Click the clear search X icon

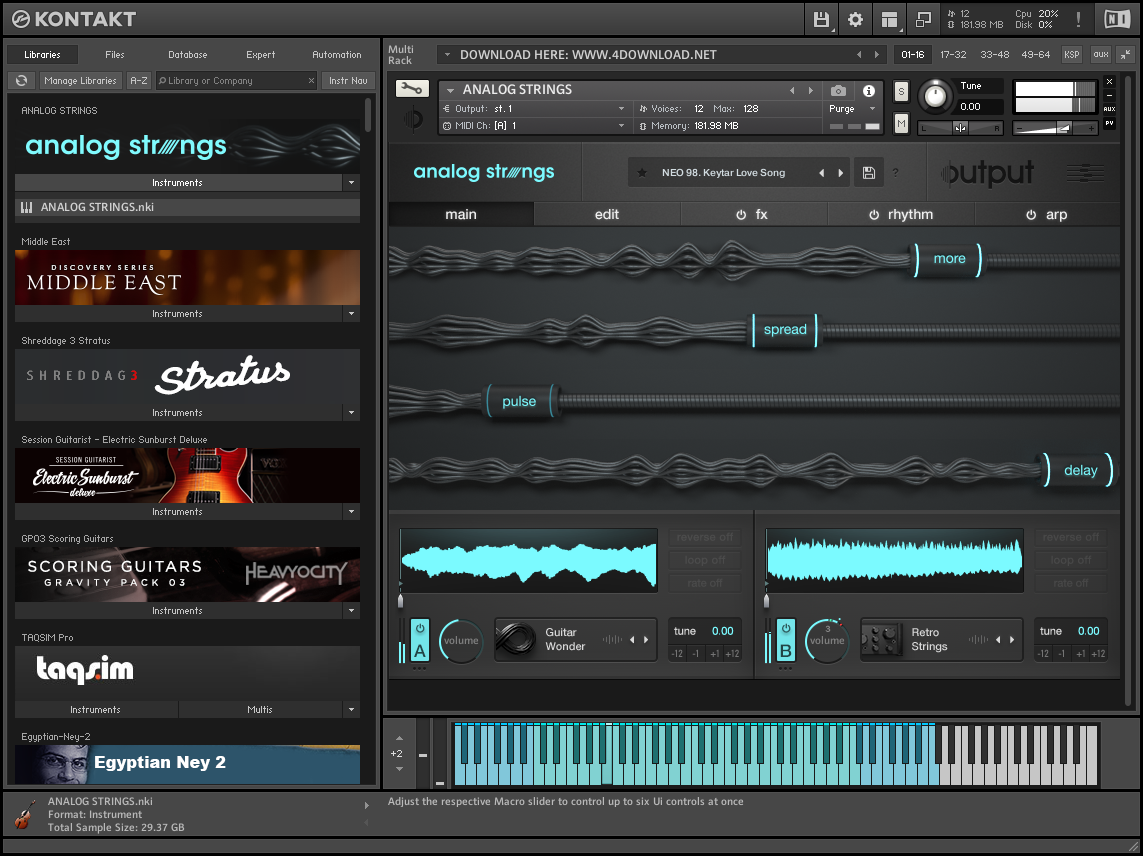[x=311, y=81]
